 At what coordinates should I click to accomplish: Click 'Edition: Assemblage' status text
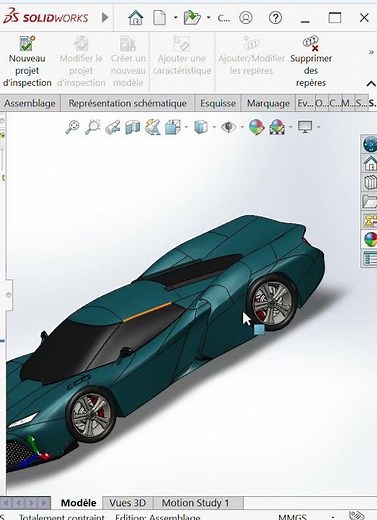157,517
